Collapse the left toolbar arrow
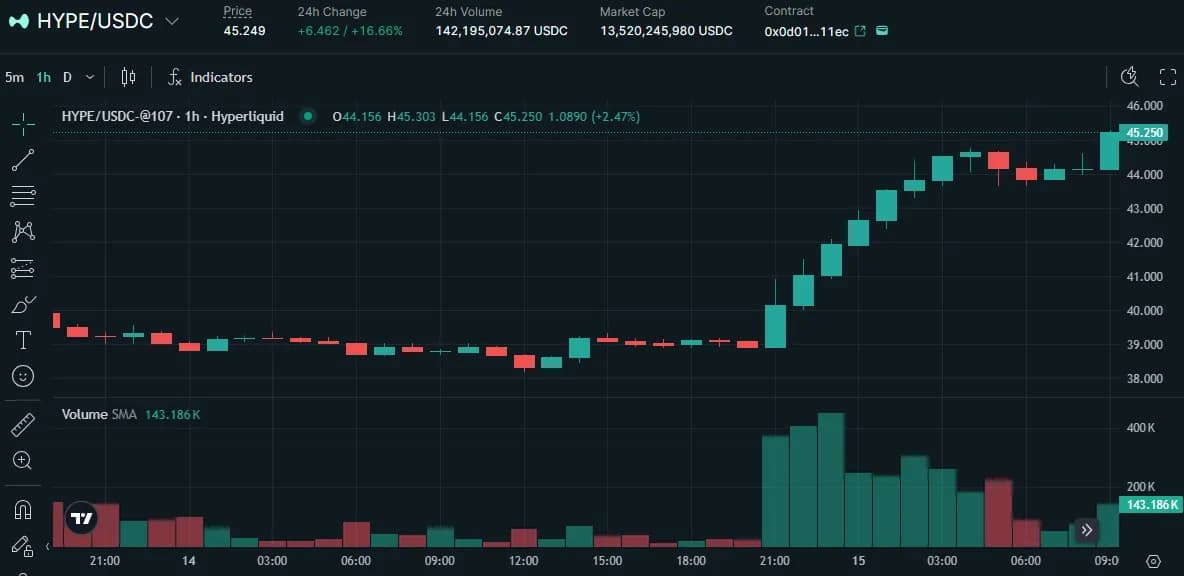This screenshot has width=1184, height=576. click(49, 546)
